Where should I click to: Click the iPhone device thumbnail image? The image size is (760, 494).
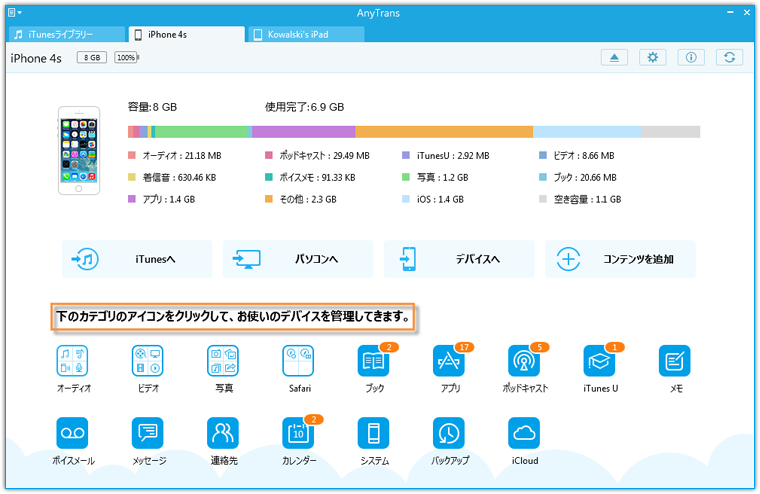point(79,150)
